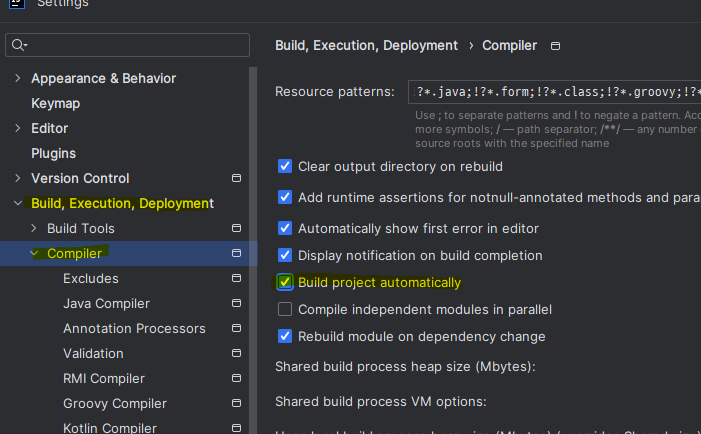The height and width of the screenshot is (434, 701).
Task: Click project-level icon next to Excludes
Action: pos(237,279)
